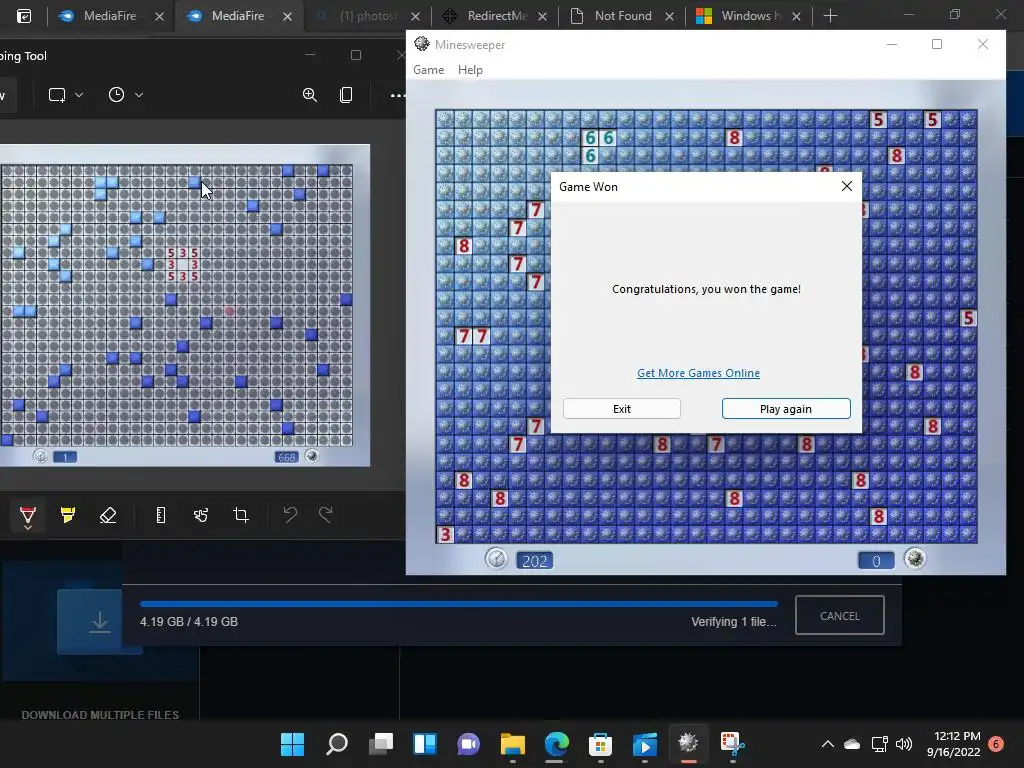Open the notification badge showing 6
Viewport: 1024px width, 768px height.
996,744
